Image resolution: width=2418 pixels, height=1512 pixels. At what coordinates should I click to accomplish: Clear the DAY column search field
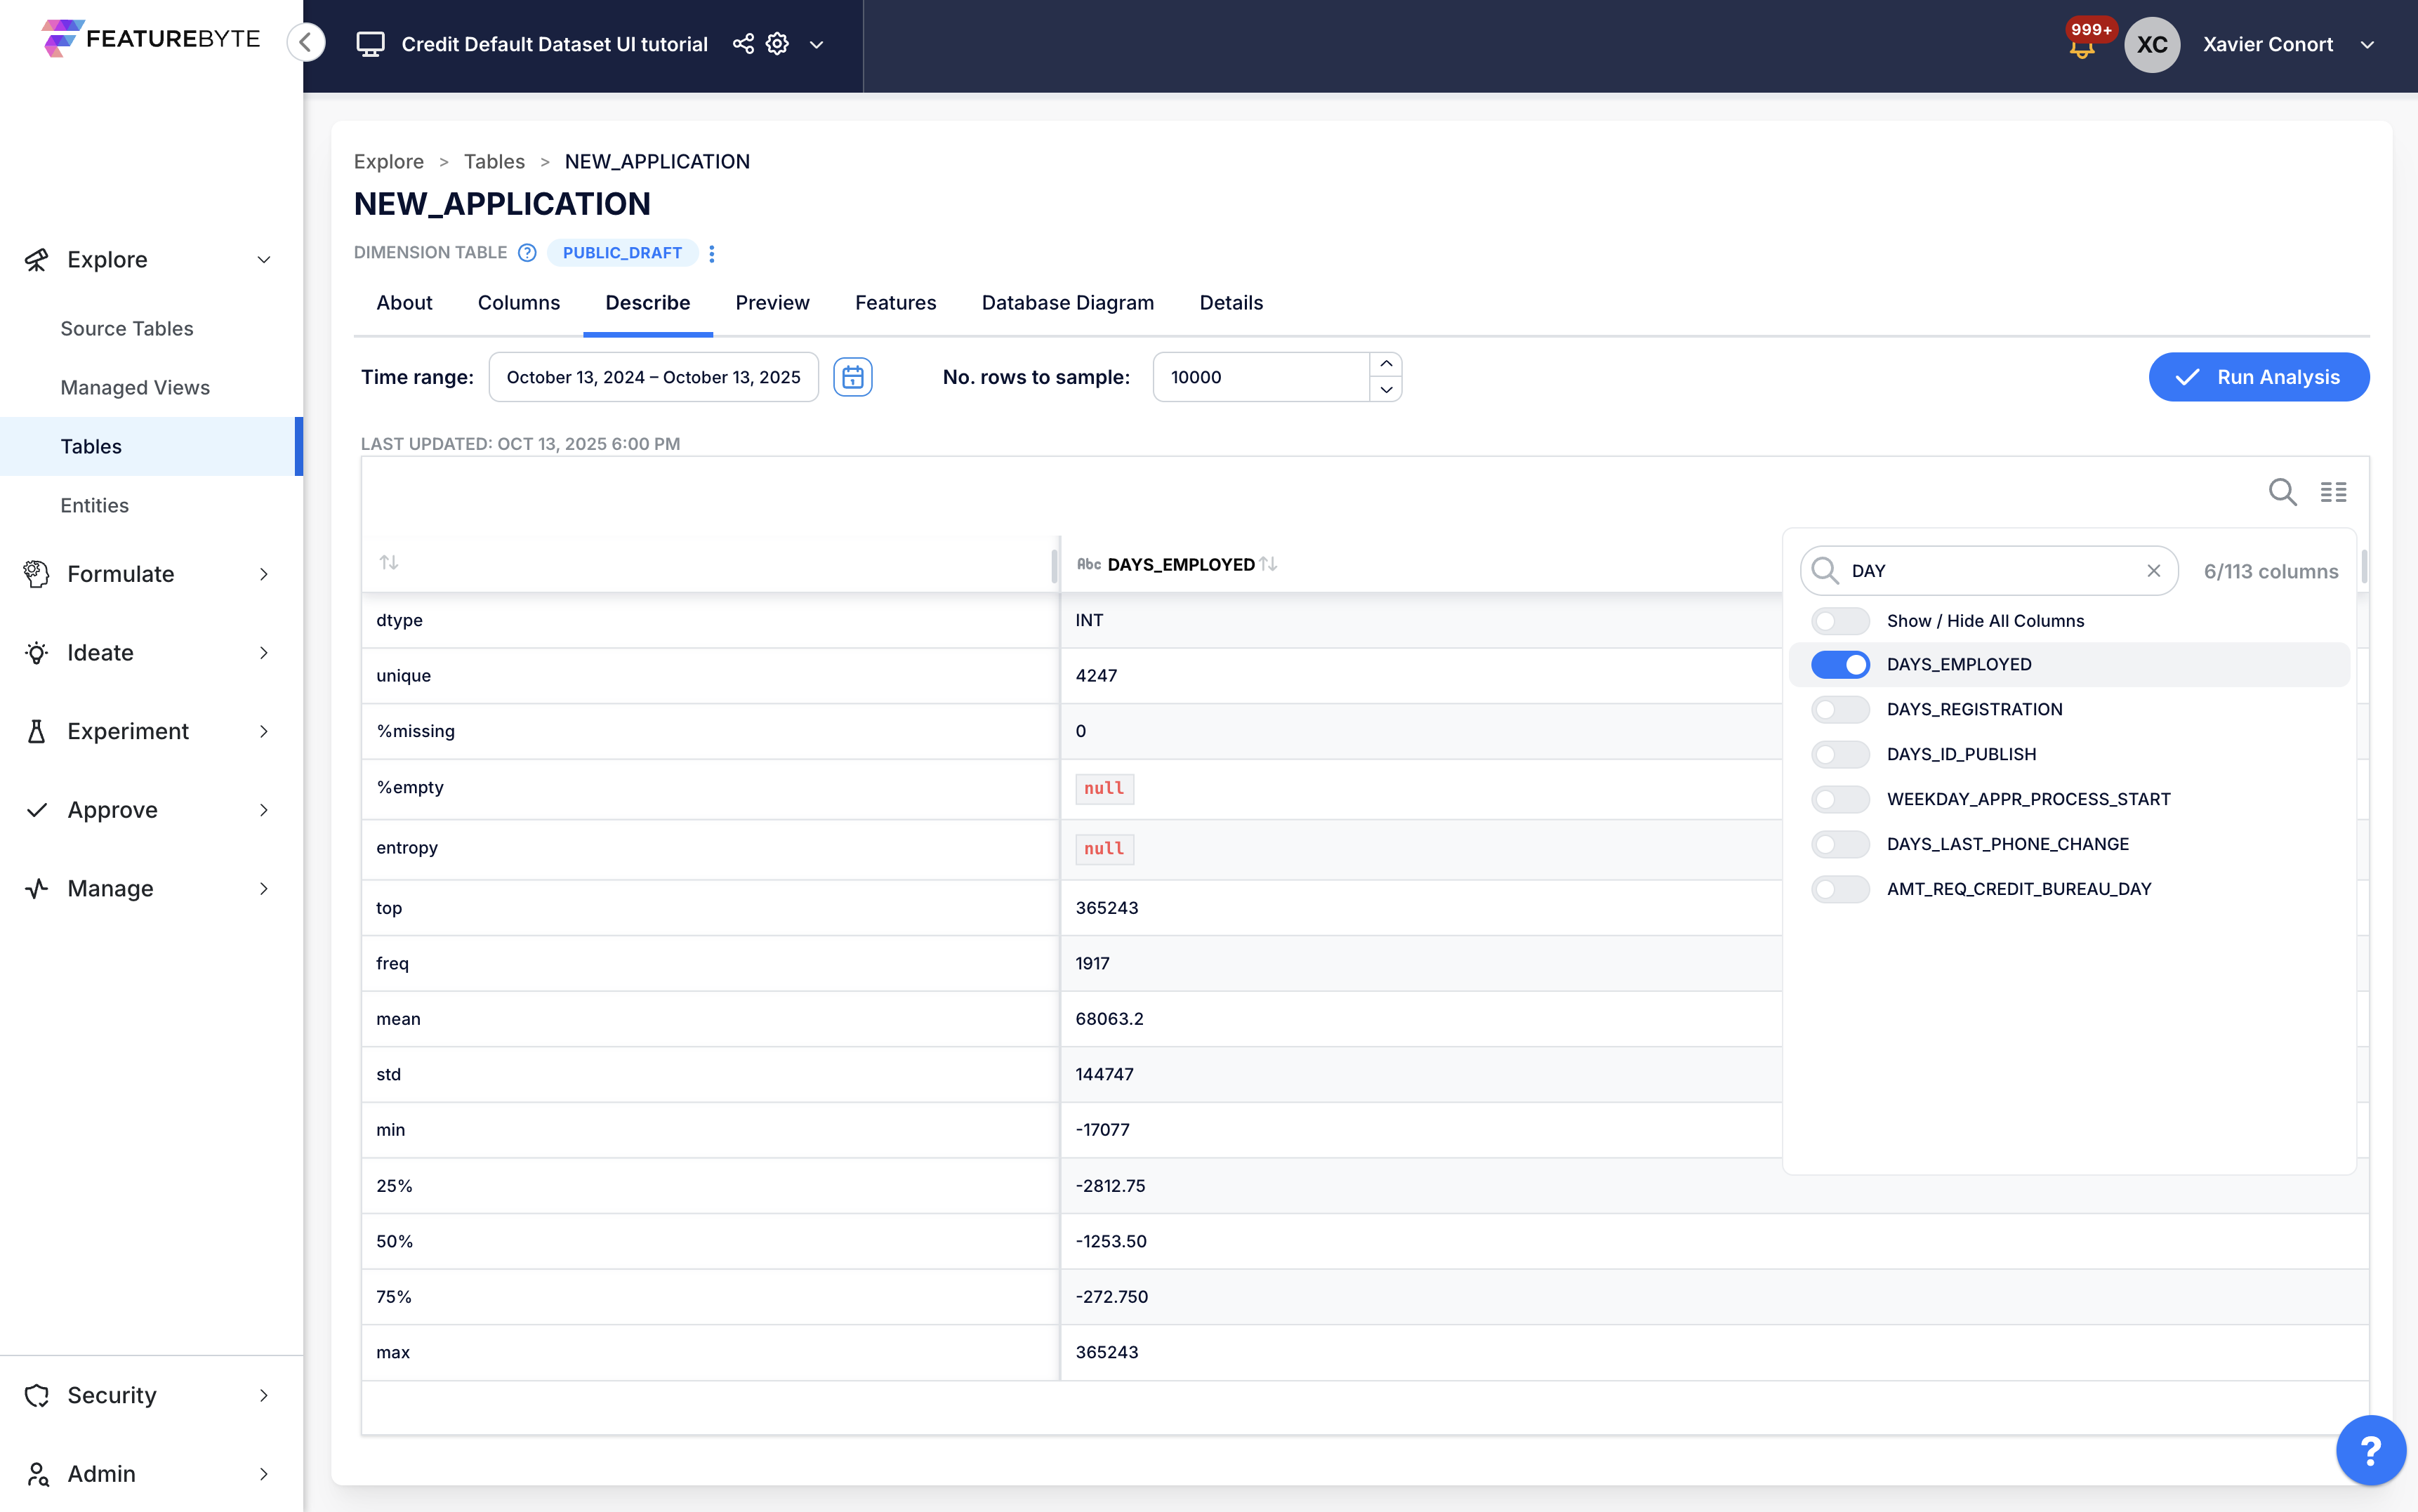point(2153,571)
